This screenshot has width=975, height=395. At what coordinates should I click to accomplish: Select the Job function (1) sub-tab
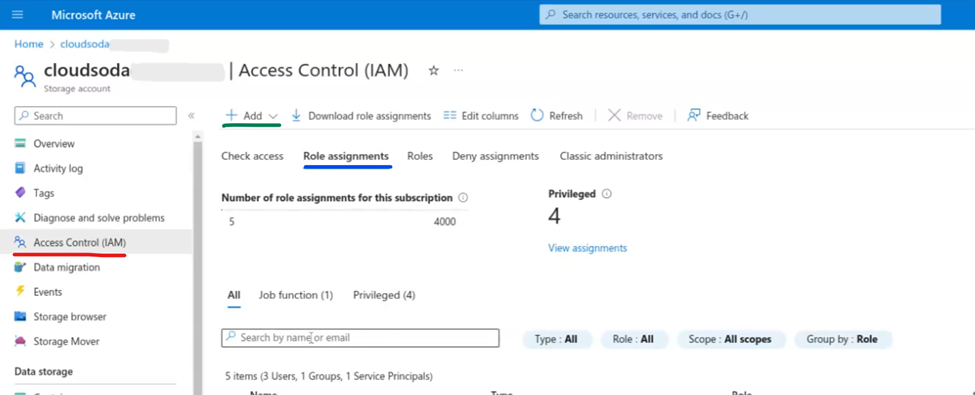[x=296, y=295]
